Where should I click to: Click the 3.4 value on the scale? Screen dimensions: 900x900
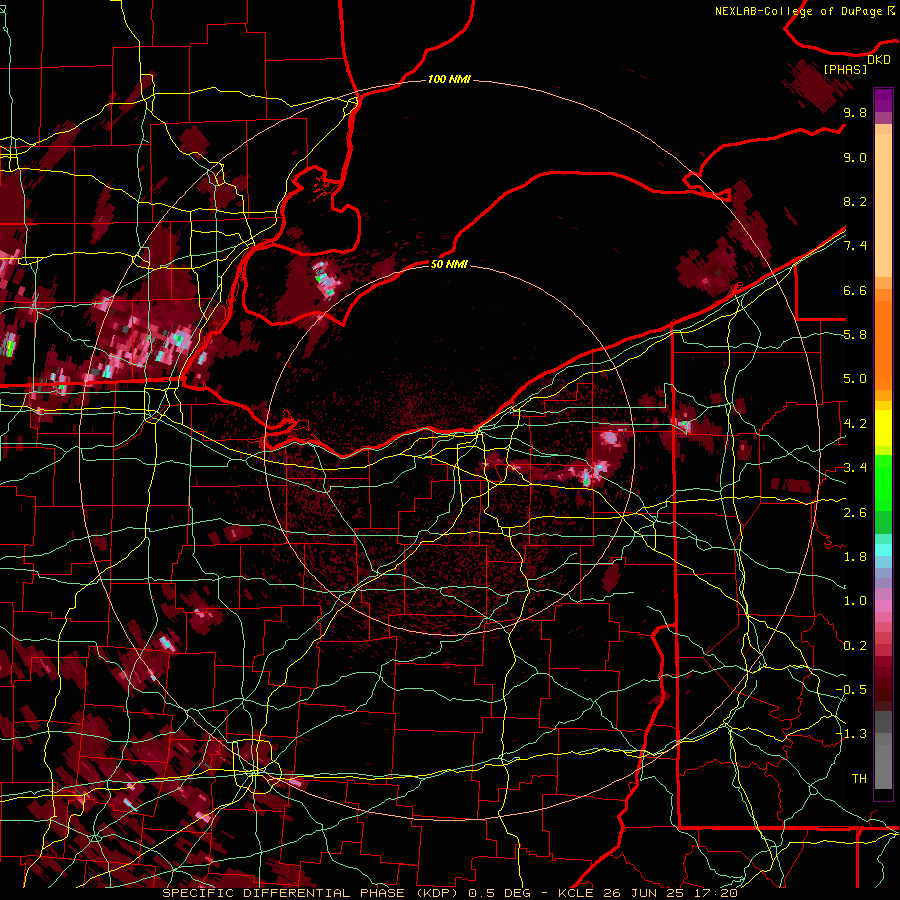[x=855, y=468]
